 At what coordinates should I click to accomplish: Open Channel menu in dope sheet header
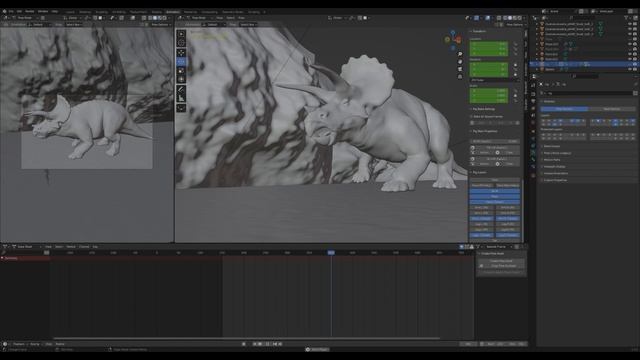coord(84,247)
